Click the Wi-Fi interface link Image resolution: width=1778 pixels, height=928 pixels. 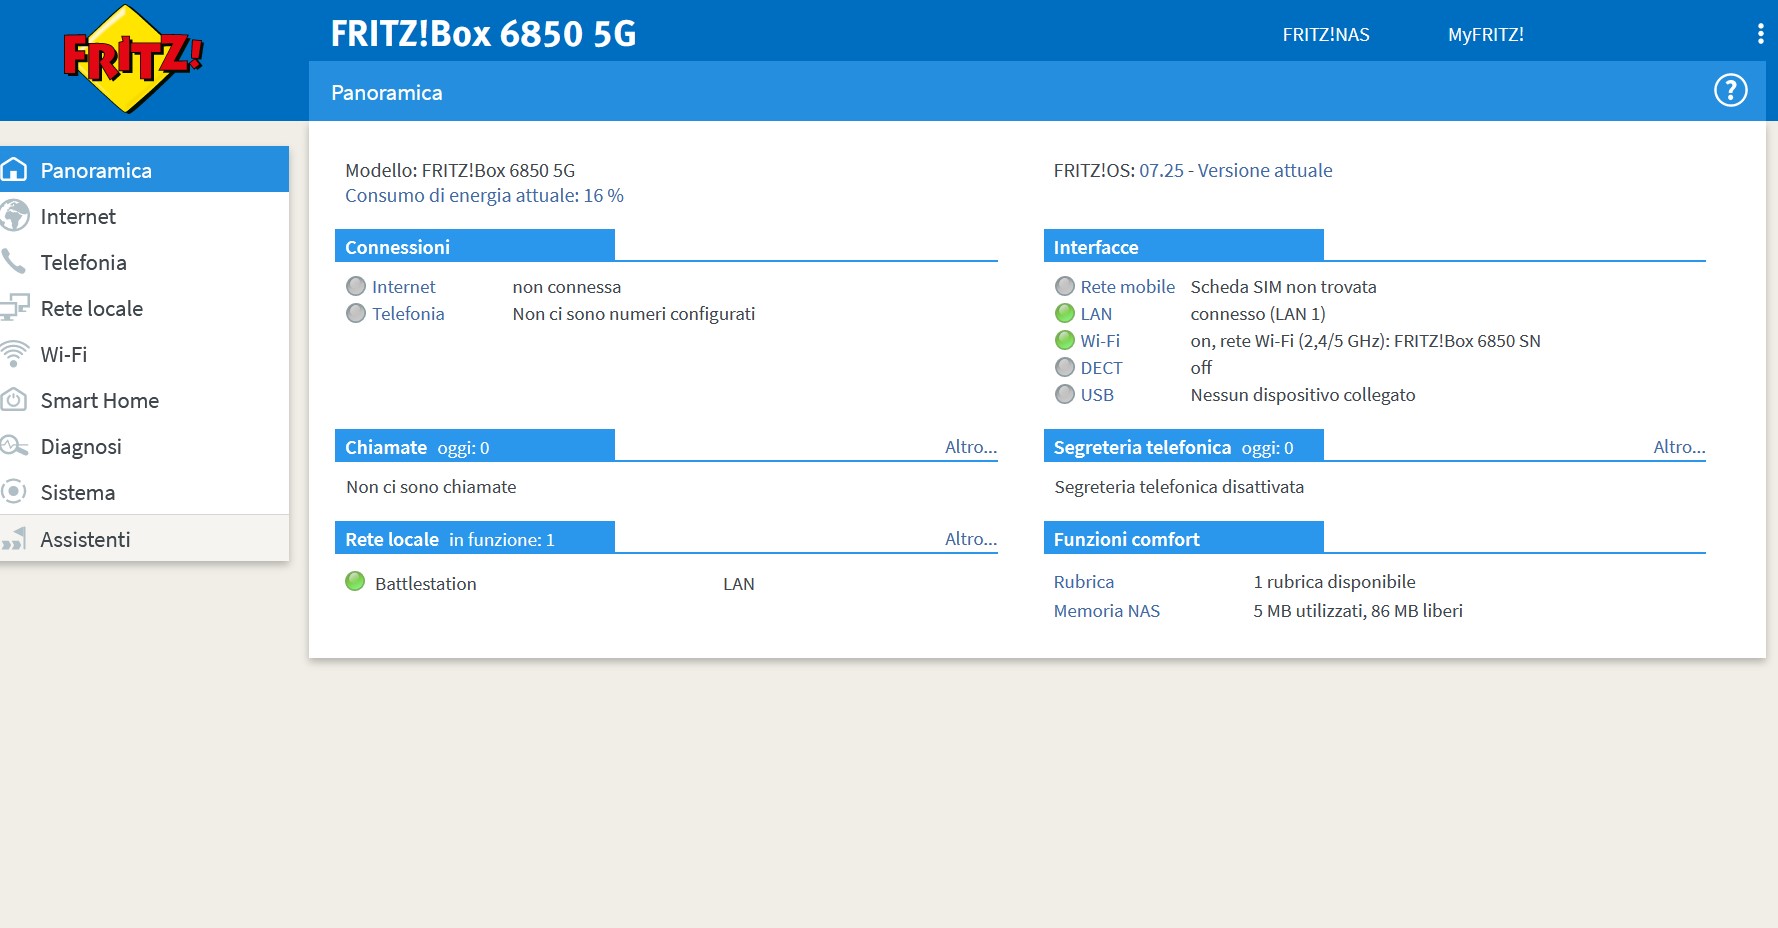point(1100,340)
